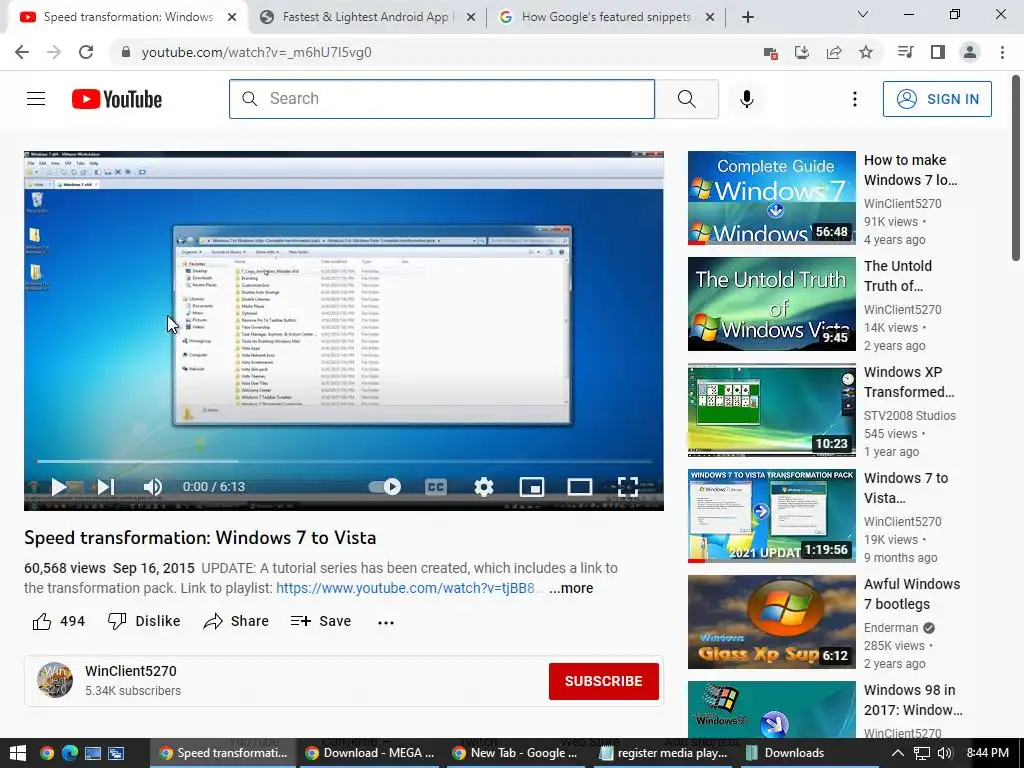Open Chrome side panel

[938, 52]
